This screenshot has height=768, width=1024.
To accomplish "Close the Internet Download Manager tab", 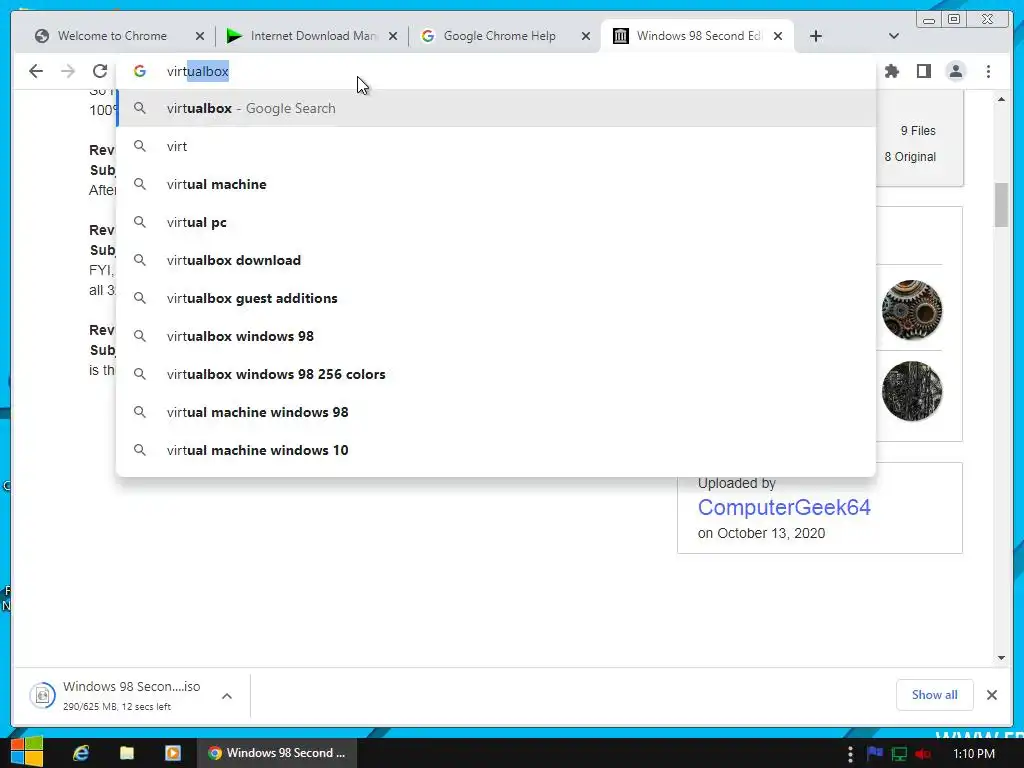I will pos(392,36).
